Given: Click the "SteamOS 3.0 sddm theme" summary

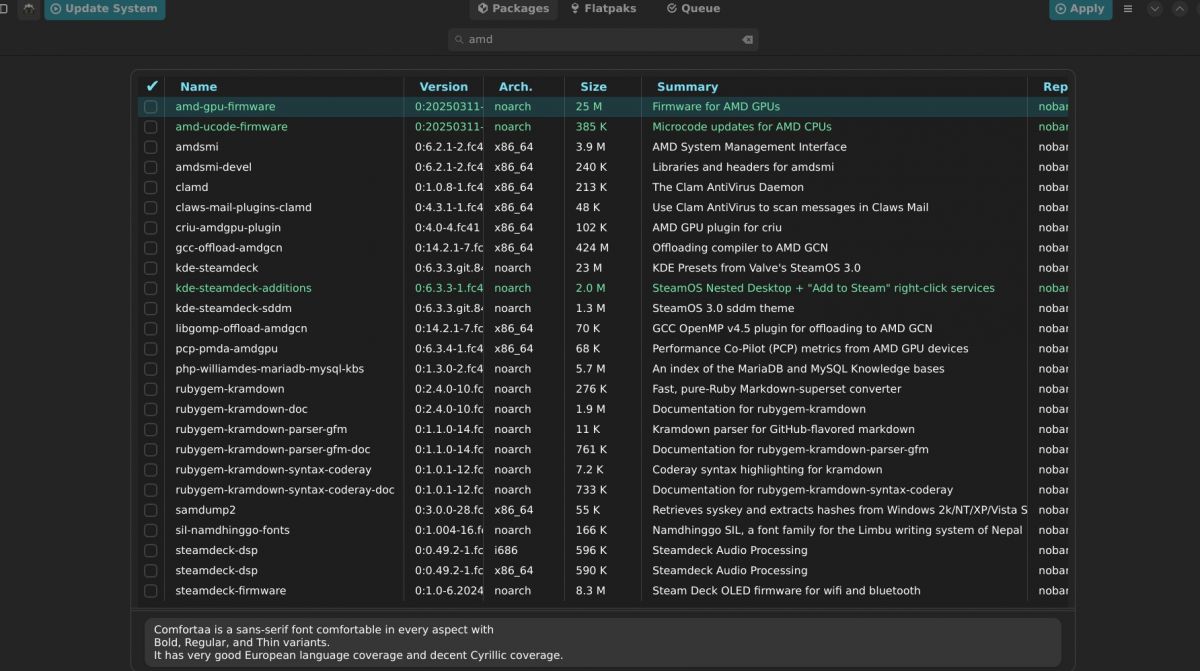Looking at the screenshot, I should [x=723, y=308].
